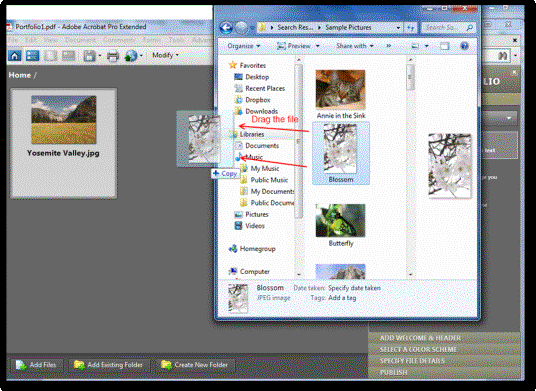Select Favorites in the navigation pane
Viewport: 536px width, 391px height.
click(253, 65)
